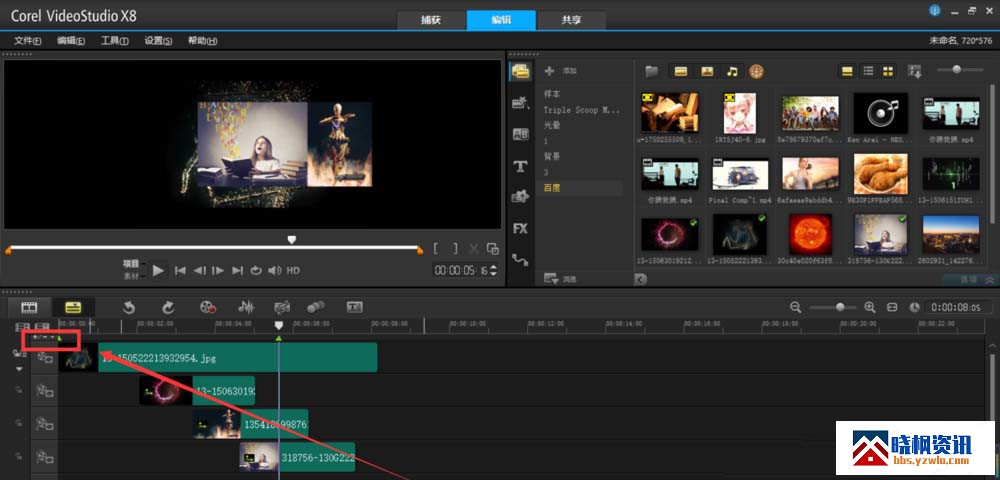Open the Title (T) library panel
Image resolution: width=1000 pixels, height=480 pixels.
click(x=520, y=166)
